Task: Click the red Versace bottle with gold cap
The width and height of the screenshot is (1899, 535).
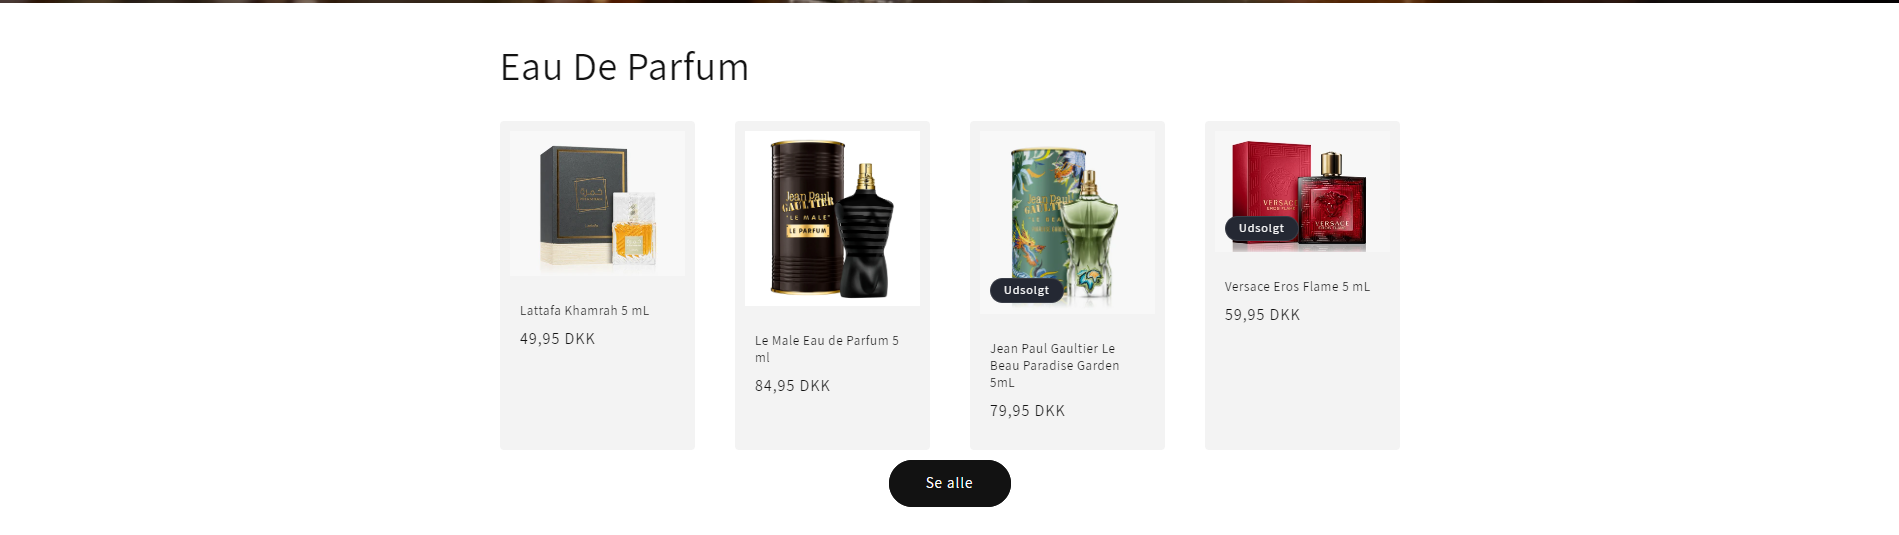Action: [x=1332, y=200]
